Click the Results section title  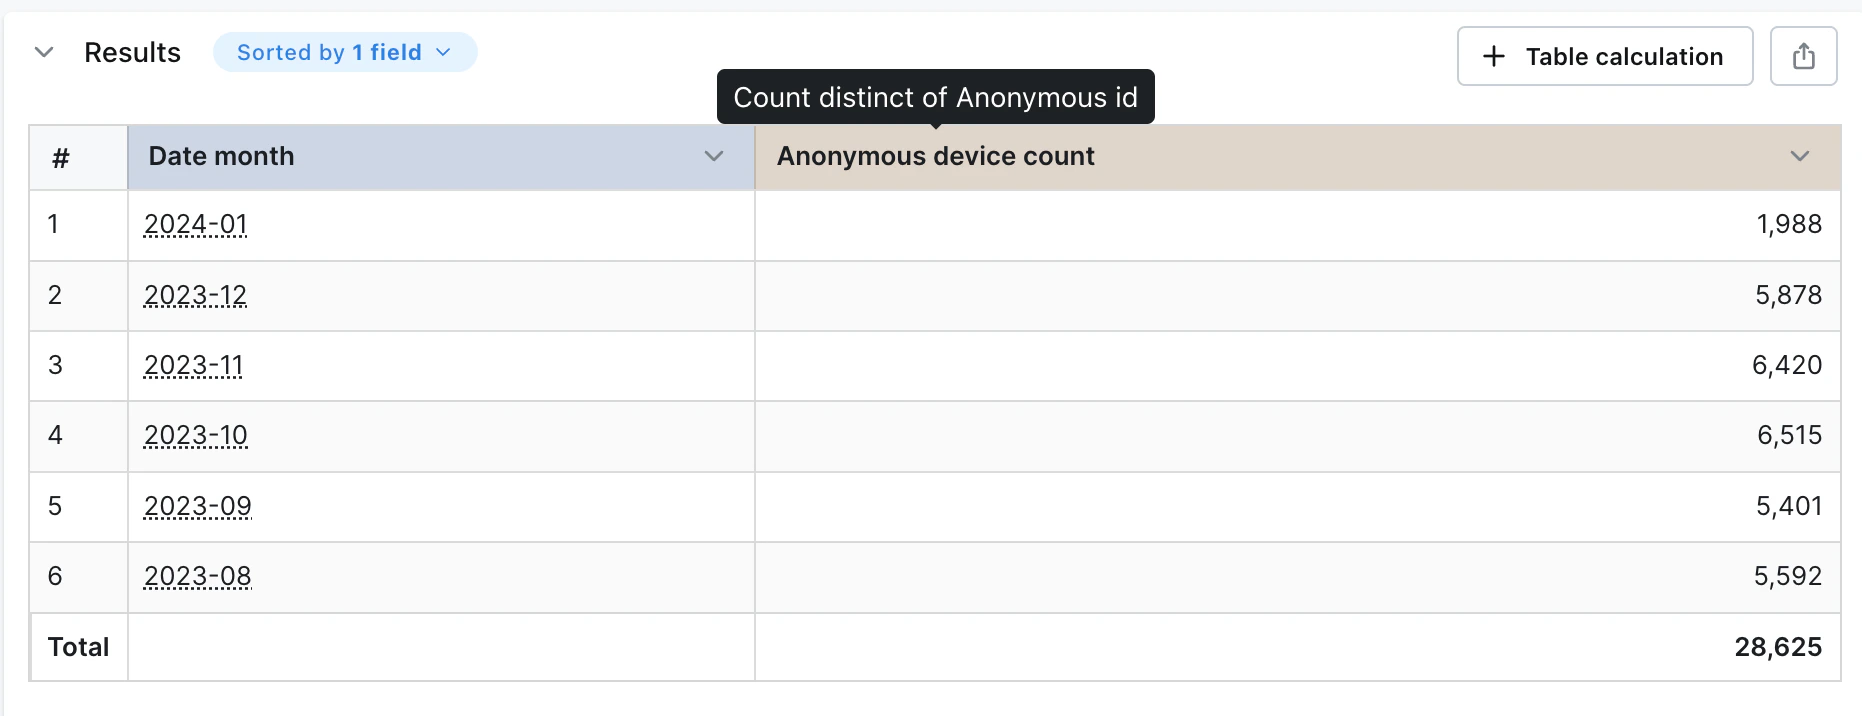click(132, 52)
